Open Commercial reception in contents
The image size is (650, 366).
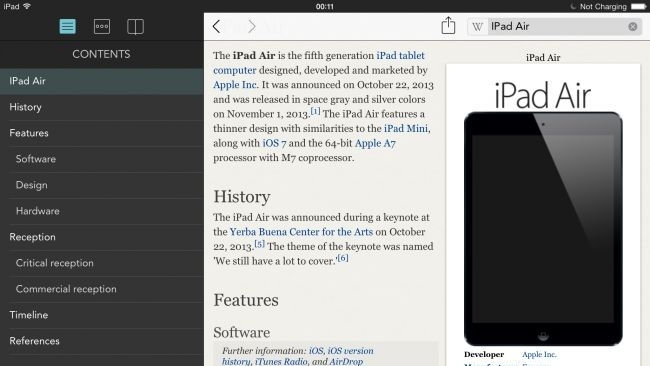pos(102,289)
